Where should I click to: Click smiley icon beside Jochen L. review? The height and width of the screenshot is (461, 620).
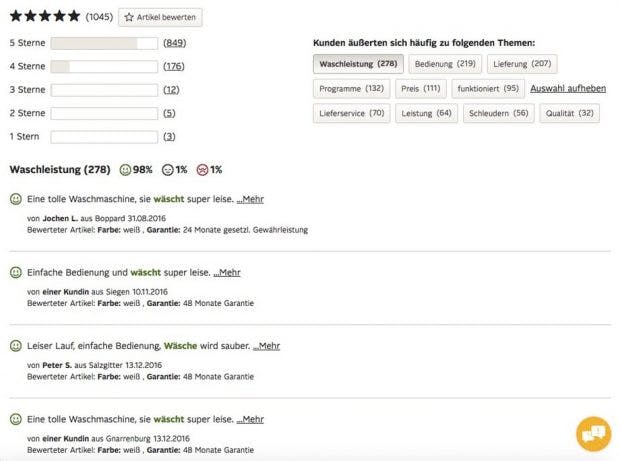pyautogui.click(x=16, y=199)
